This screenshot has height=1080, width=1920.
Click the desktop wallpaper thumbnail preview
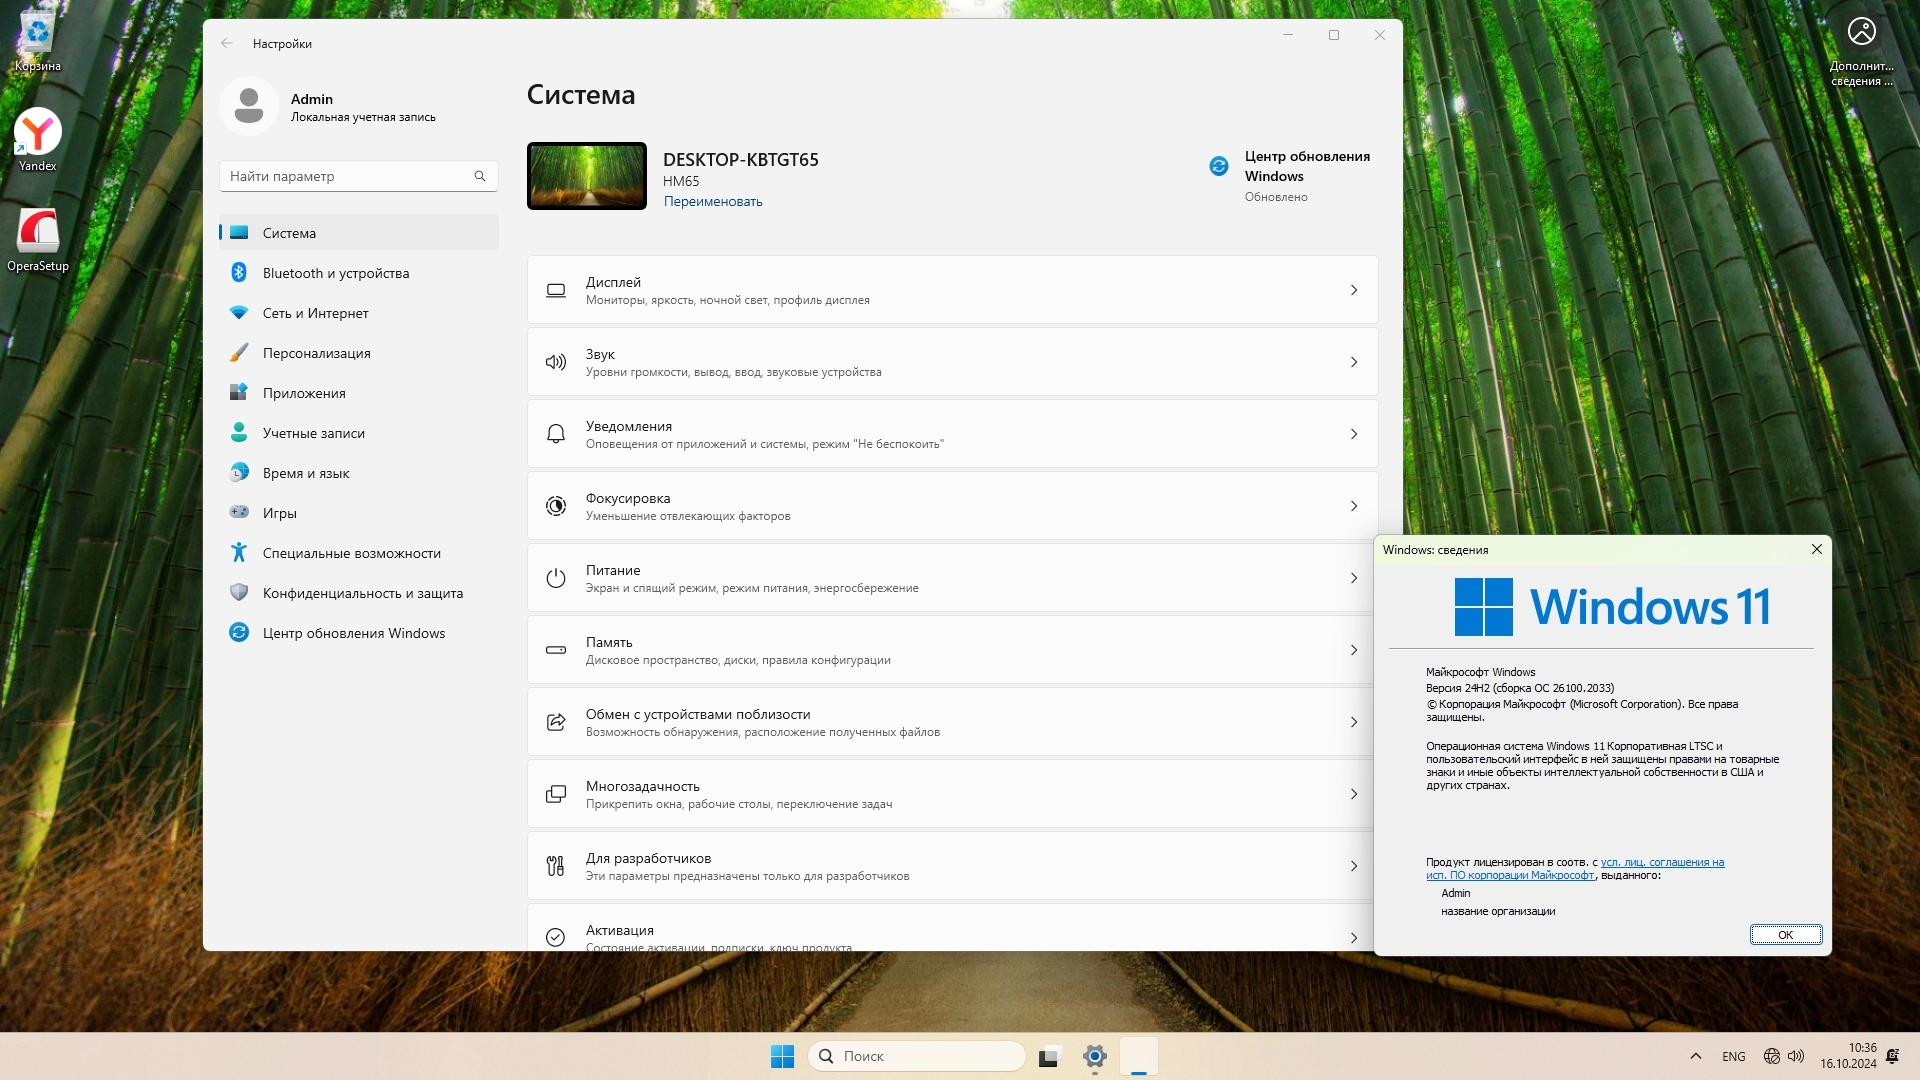tap(586, 176)
